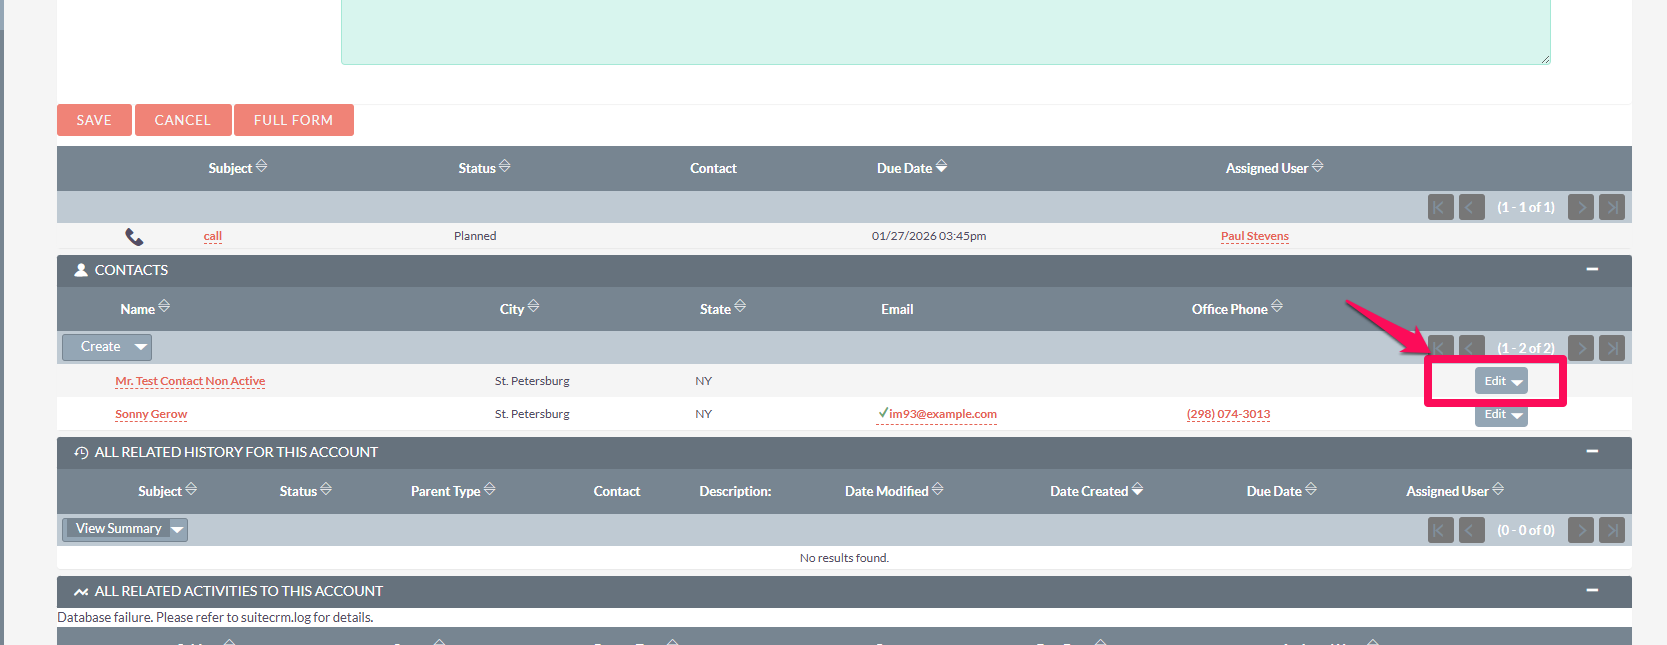Collapse All Related History For This Account panel
1667x645 pixels.
click(1592, 452)
